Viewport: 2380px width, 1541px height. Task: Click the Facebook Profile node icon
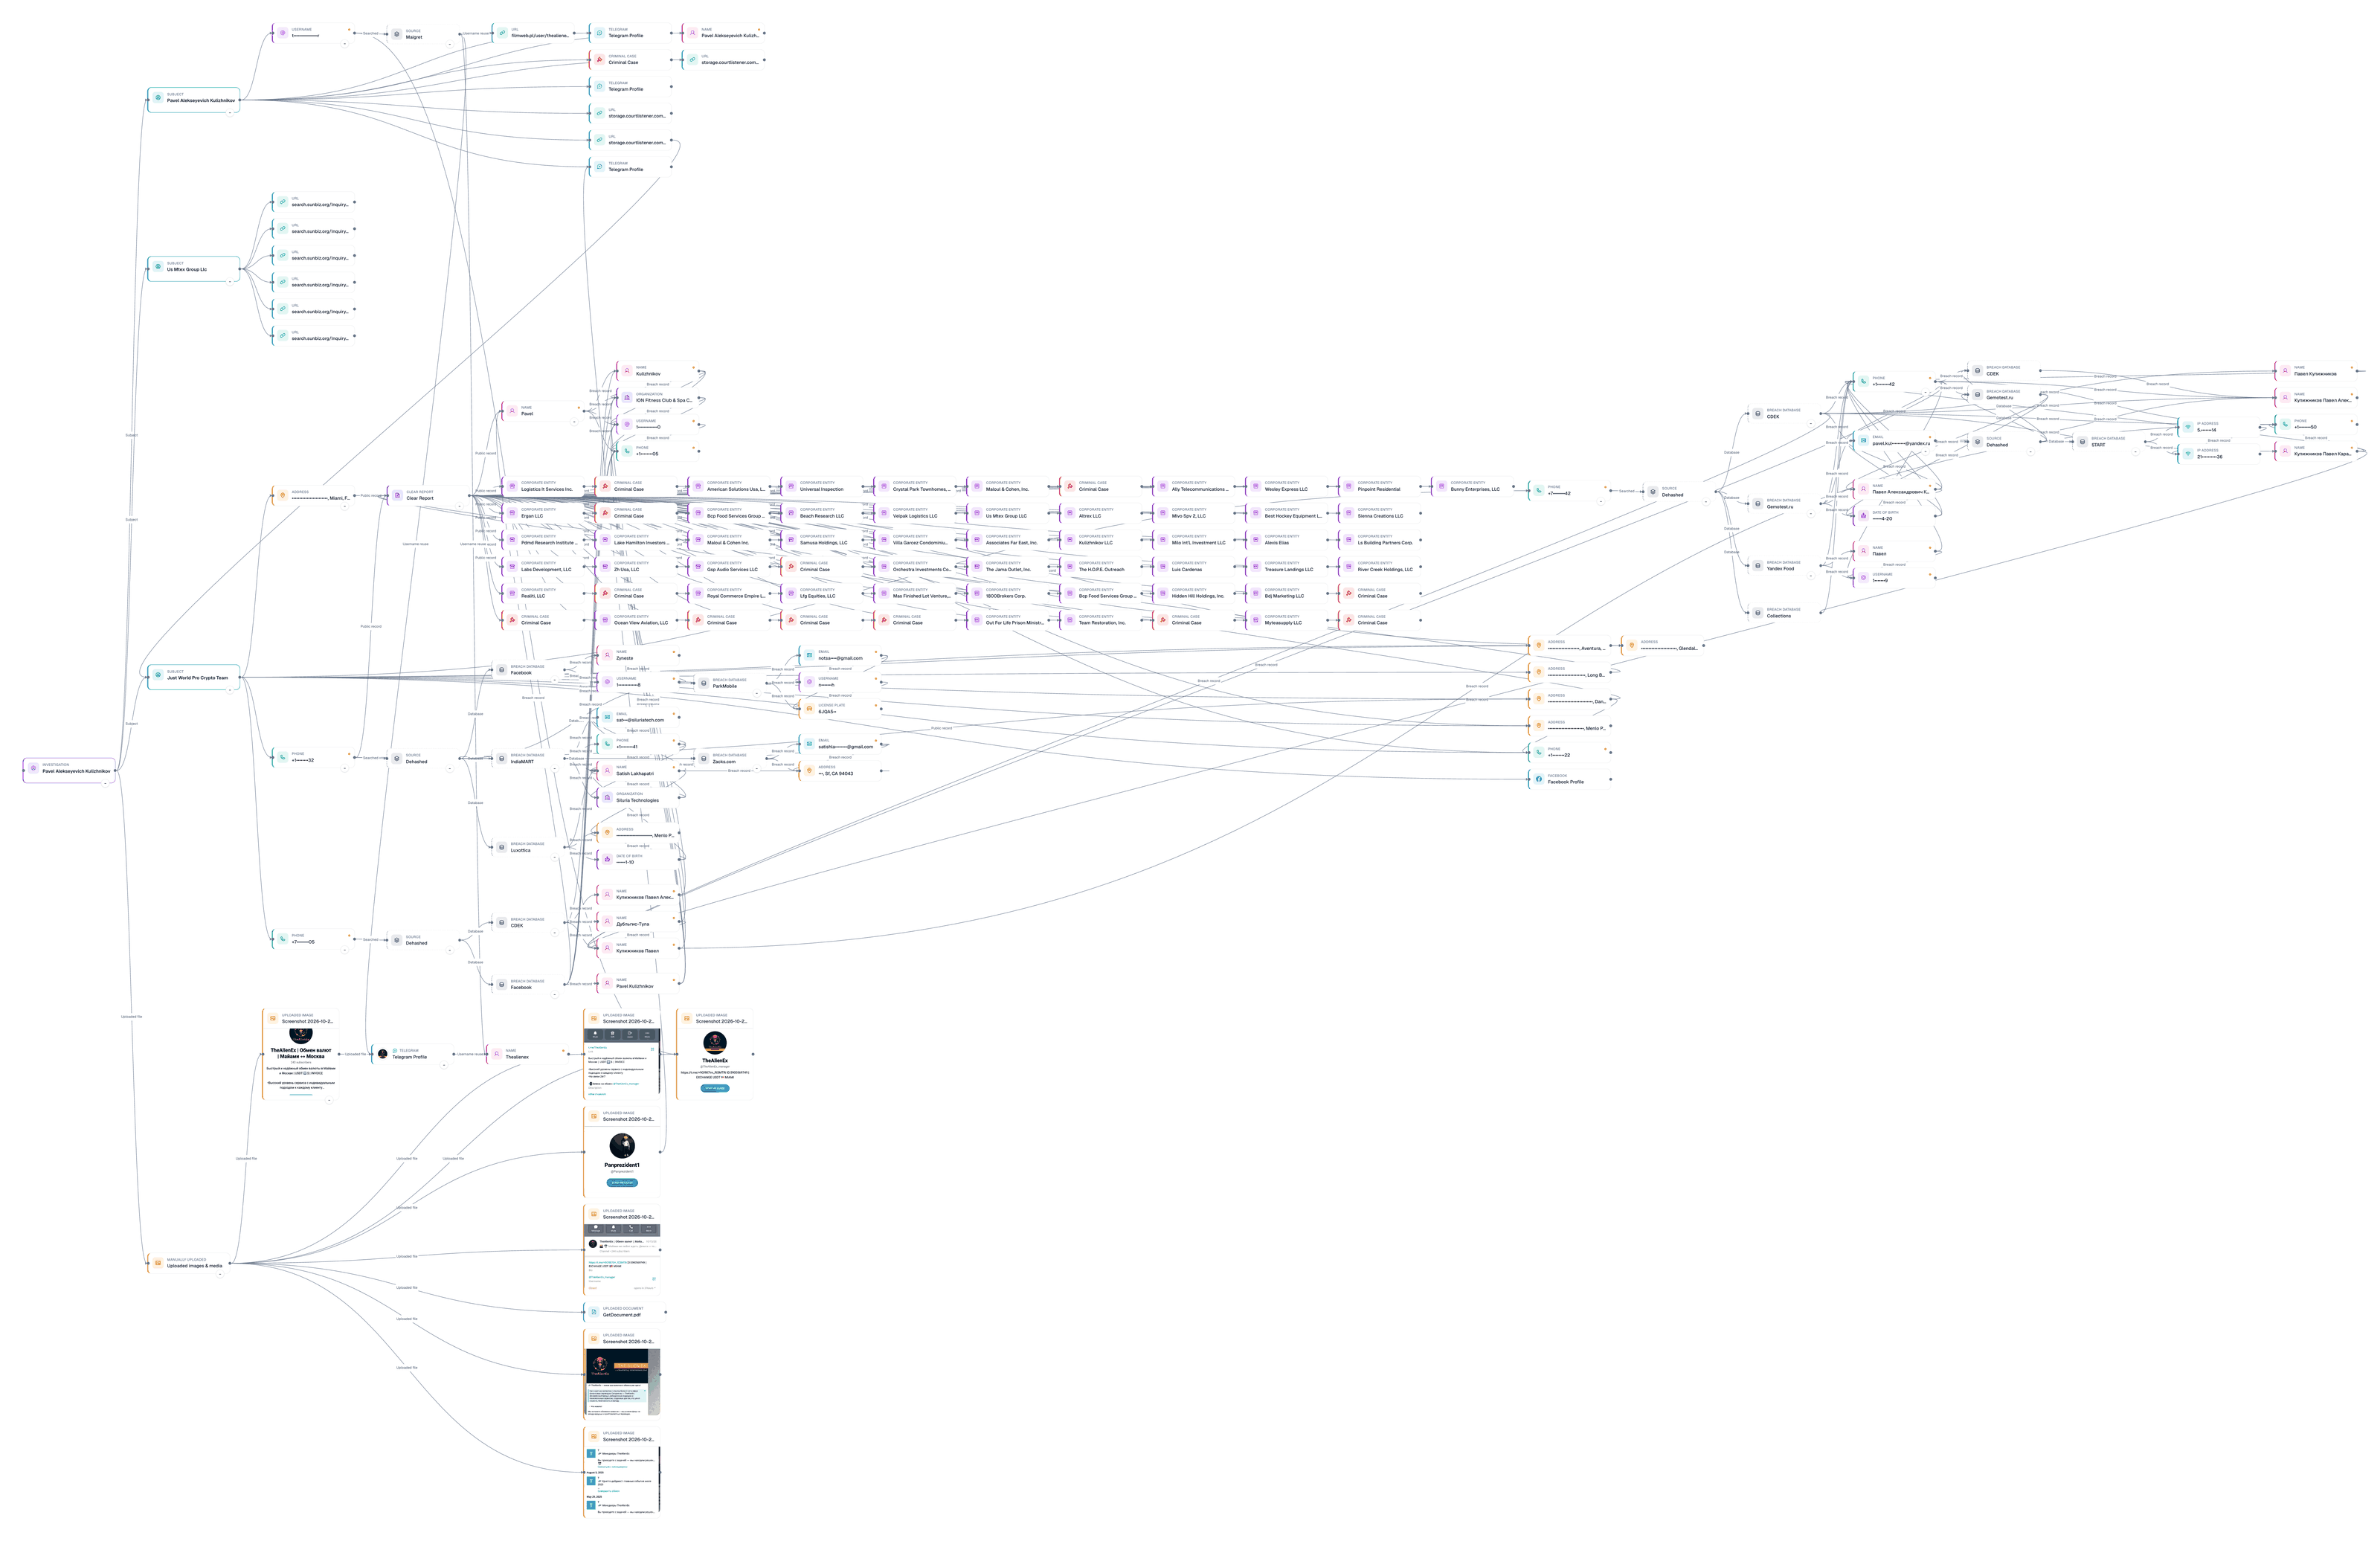[1539, 779]
